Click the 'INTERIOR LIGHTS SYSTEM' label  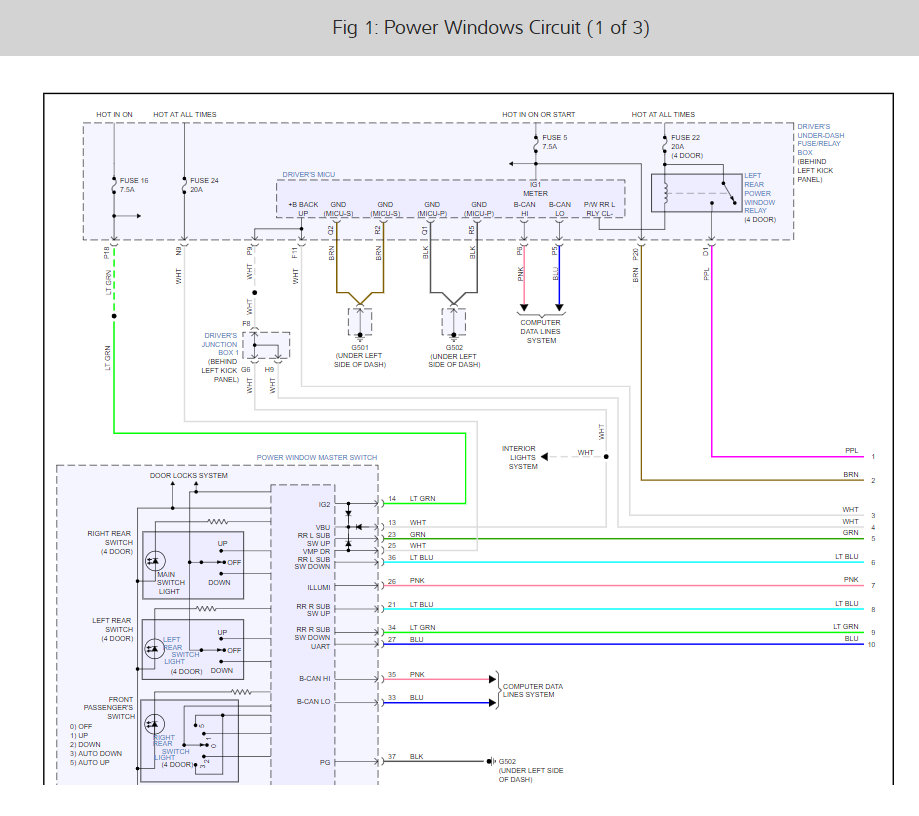point(519,457)
